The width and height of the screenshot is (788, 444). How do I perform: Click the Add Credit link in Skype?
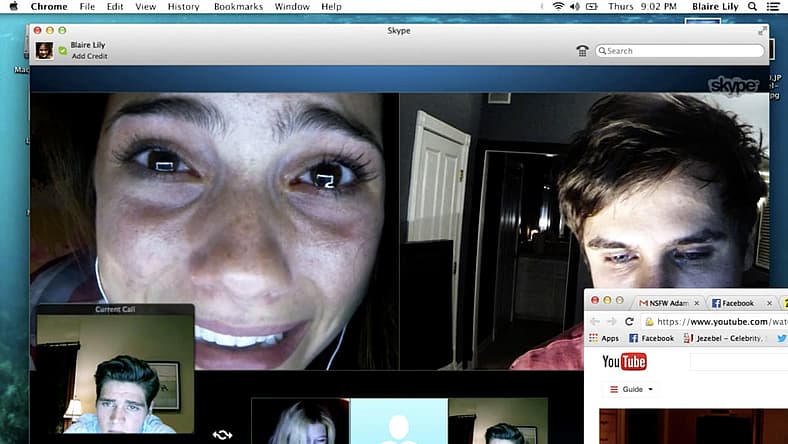[89, 56]
